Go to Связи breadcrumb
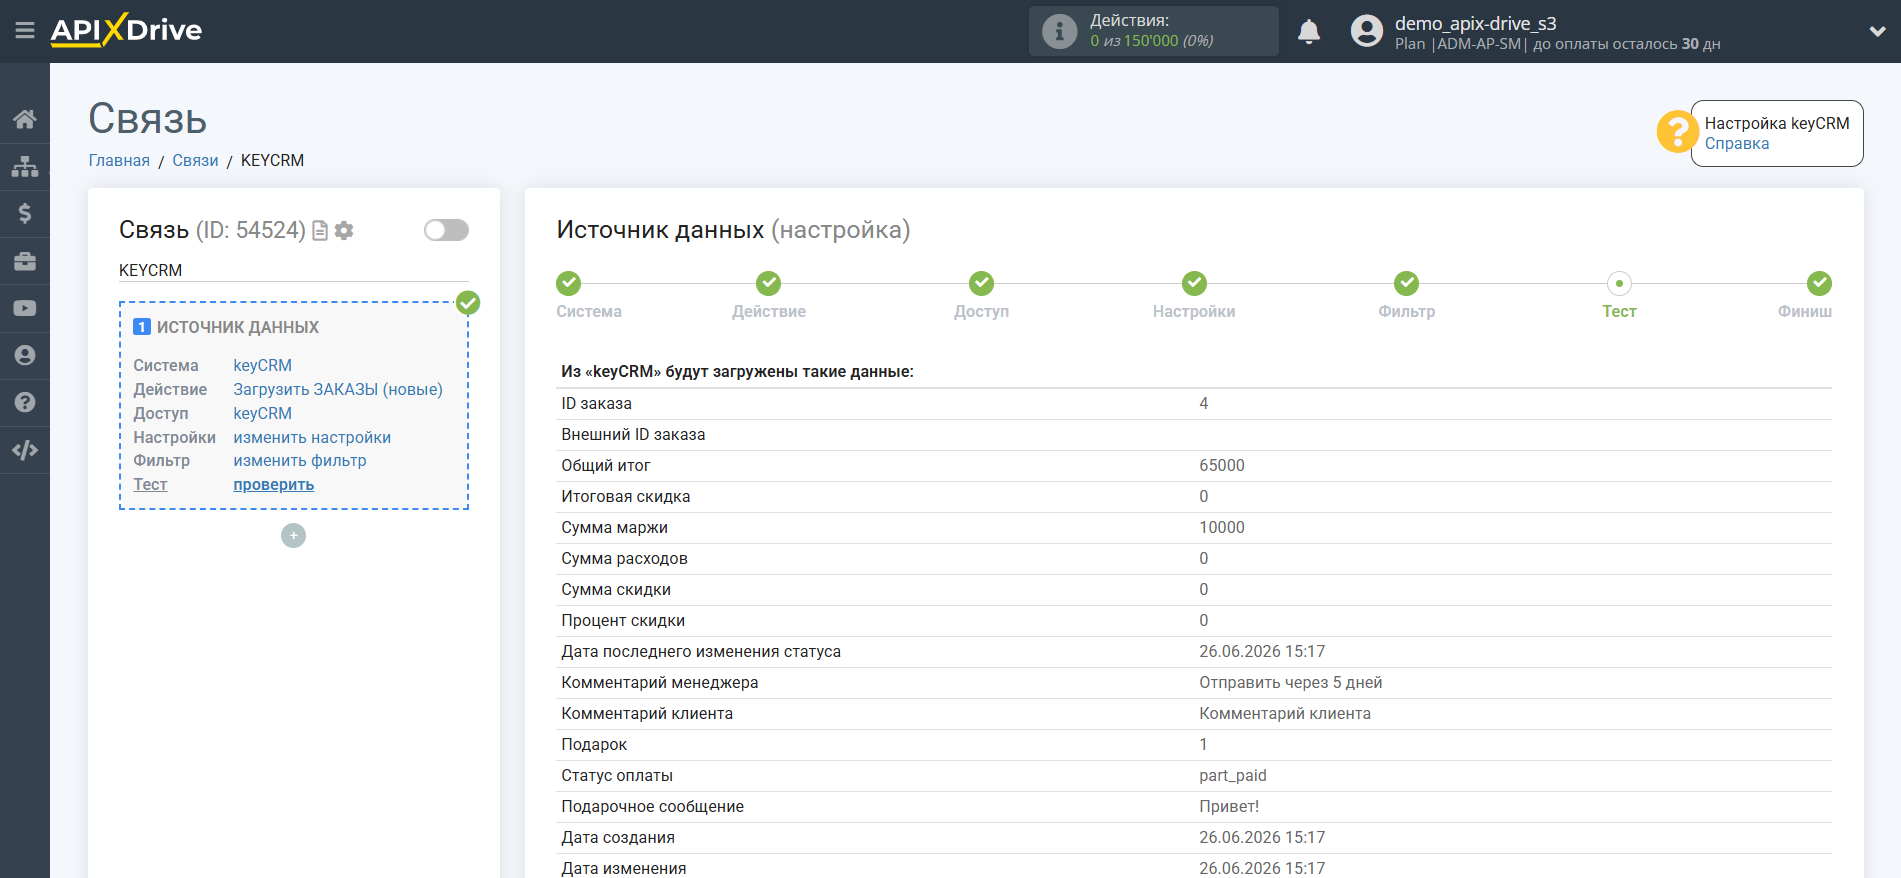This screenshot has height=878, width=1901. [195, 160]
